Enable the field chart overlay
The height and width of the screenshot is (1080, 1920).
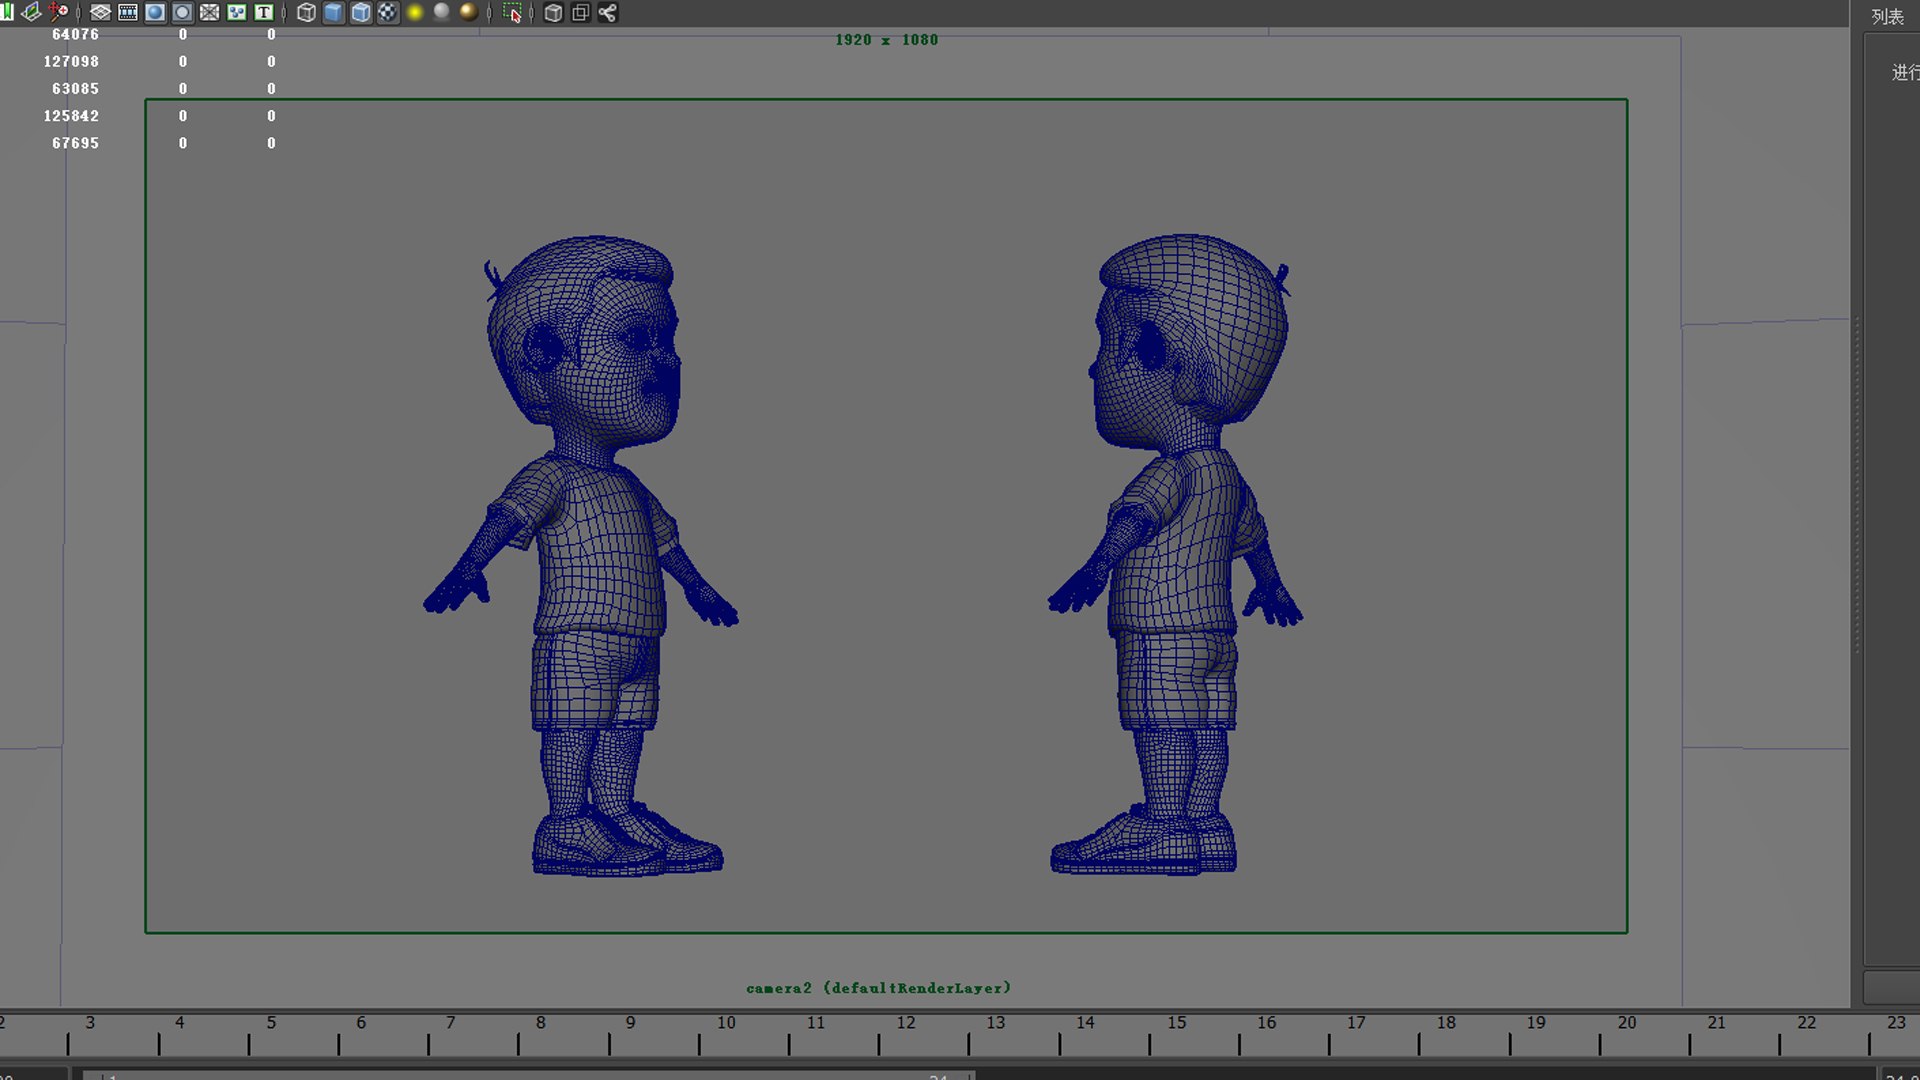point(209,13)
